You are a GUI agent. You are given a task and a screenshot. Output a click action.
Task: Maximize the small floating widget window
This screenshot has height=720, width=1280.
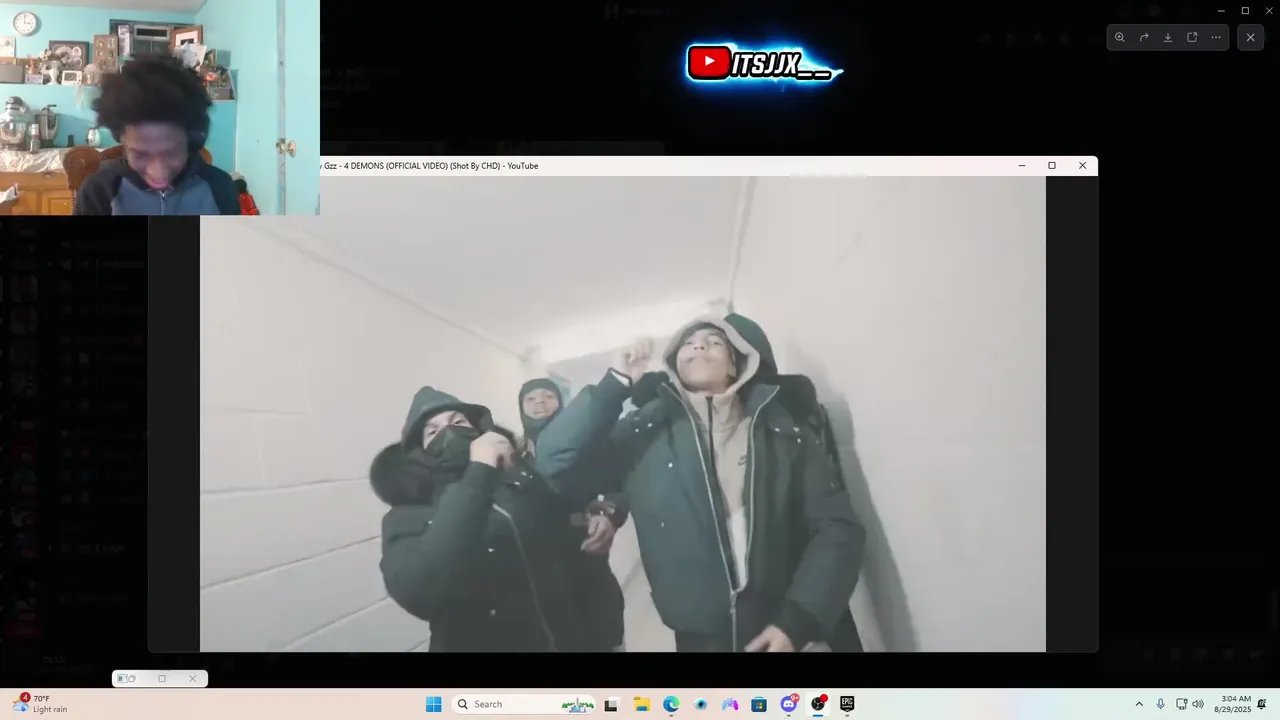pos(162,679)
